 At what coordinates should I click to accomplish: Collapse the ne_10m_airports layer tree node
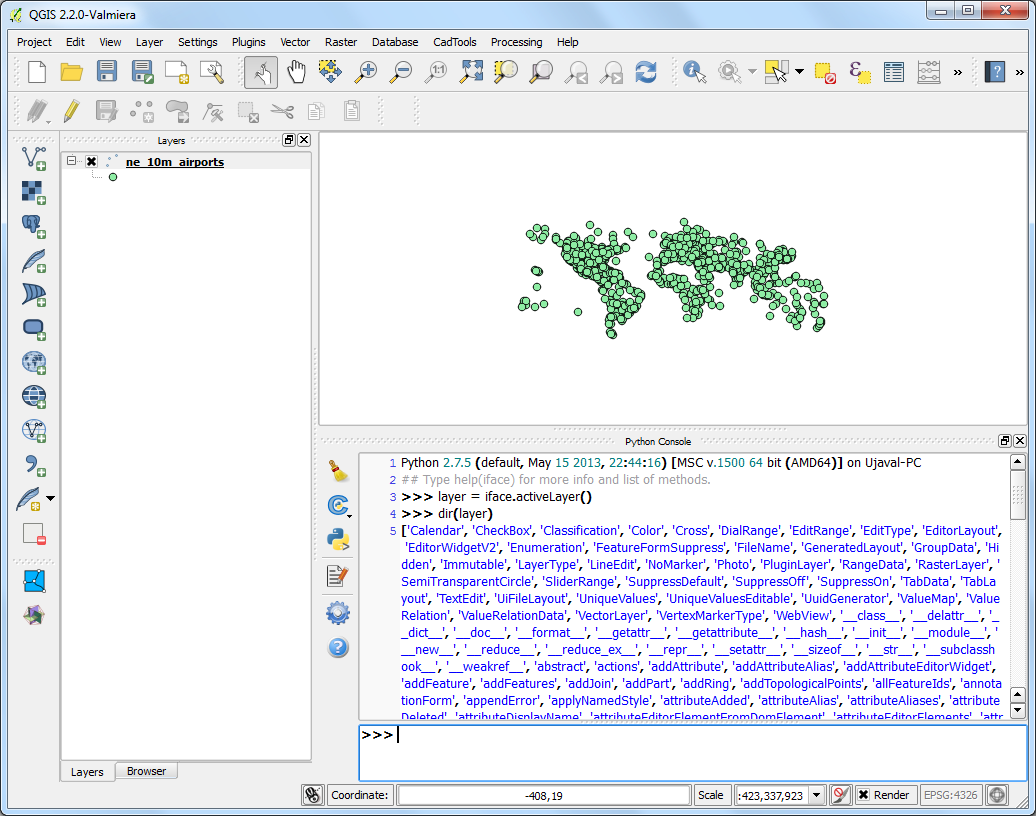click(71, 161)
